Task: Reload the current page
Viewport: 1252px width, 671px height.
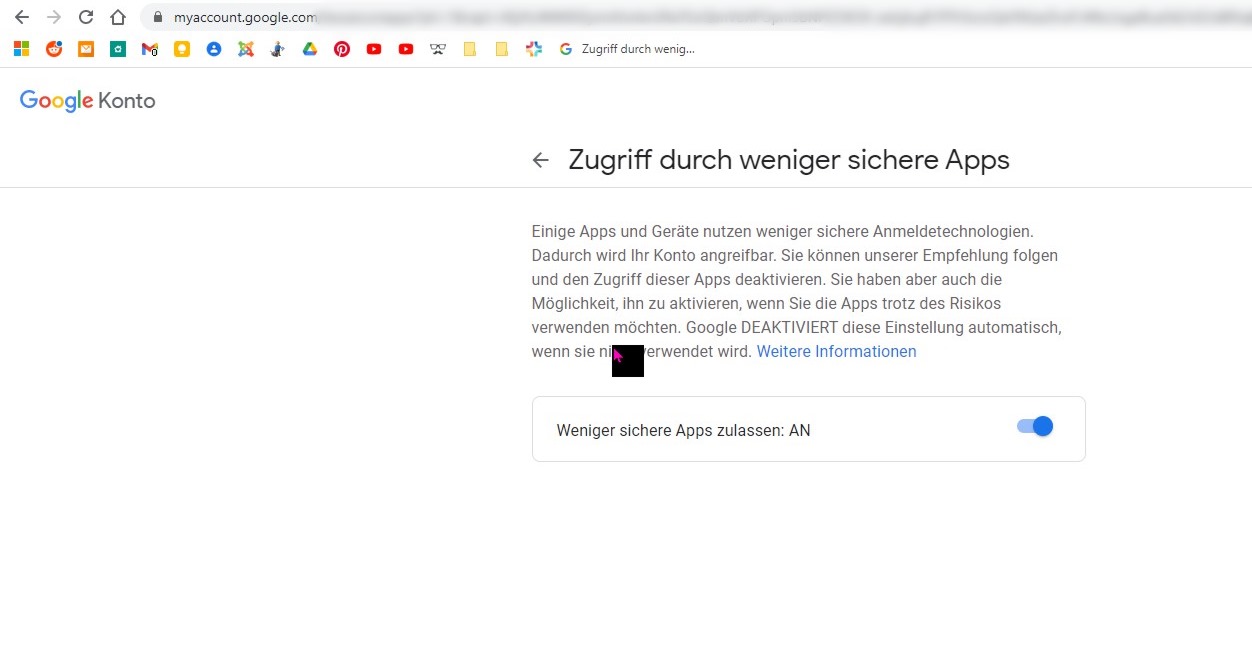Action: (86, 17)
